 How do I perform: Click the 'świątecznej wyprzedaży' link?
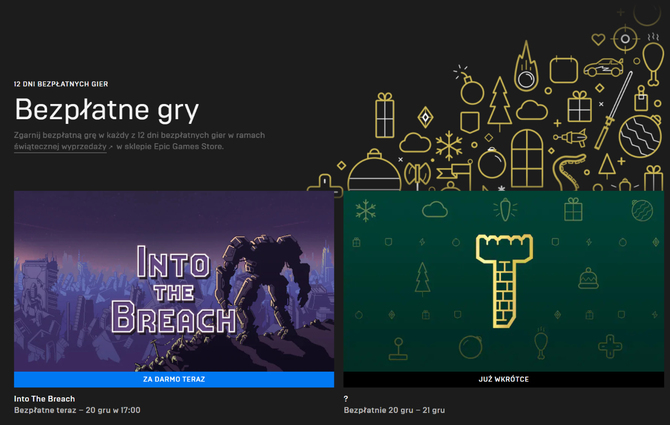tap(60, 147)
